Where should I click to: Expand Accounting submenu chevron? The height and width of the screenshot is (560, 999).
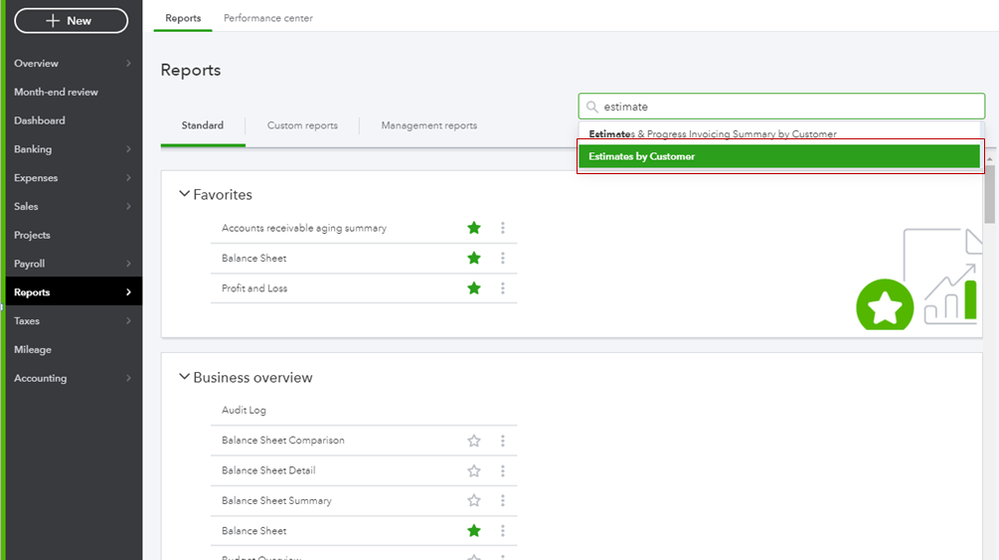click(x=128, y=378)
